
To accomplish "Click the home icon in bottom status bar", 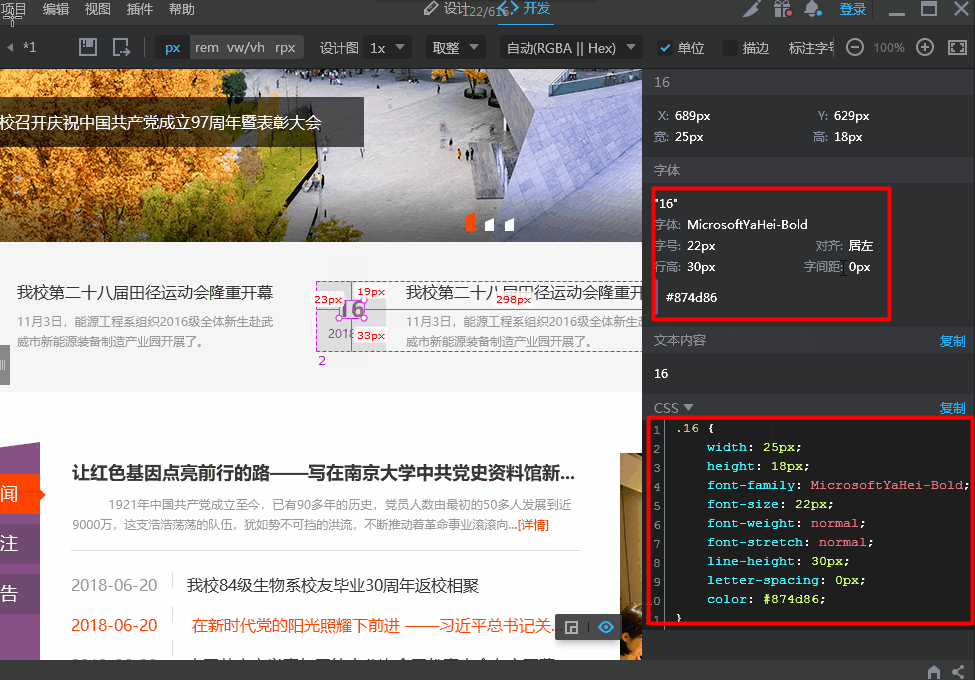I will pyautogui.click(x=934, y=671).
